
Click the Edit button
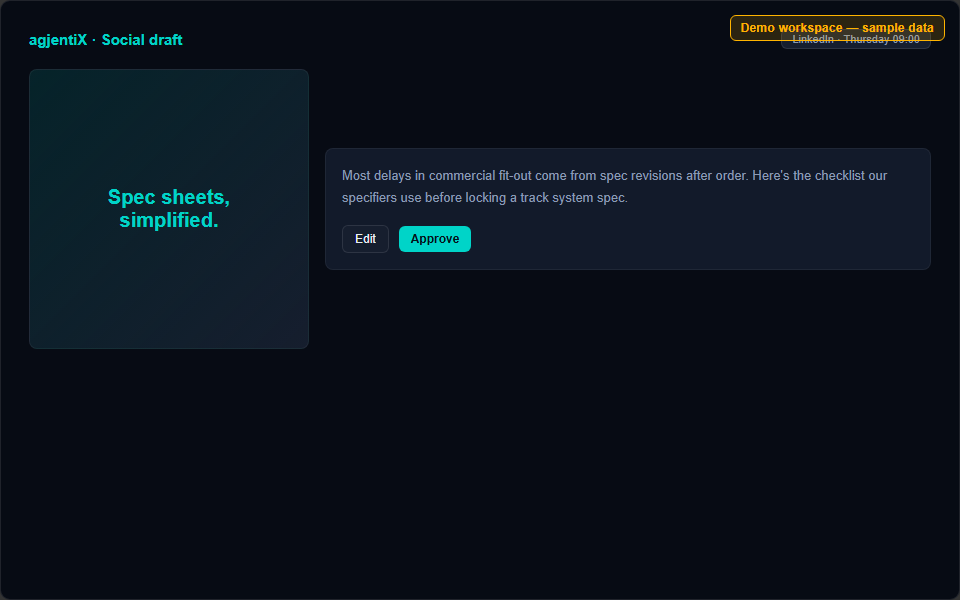click(x=365, y=239)
